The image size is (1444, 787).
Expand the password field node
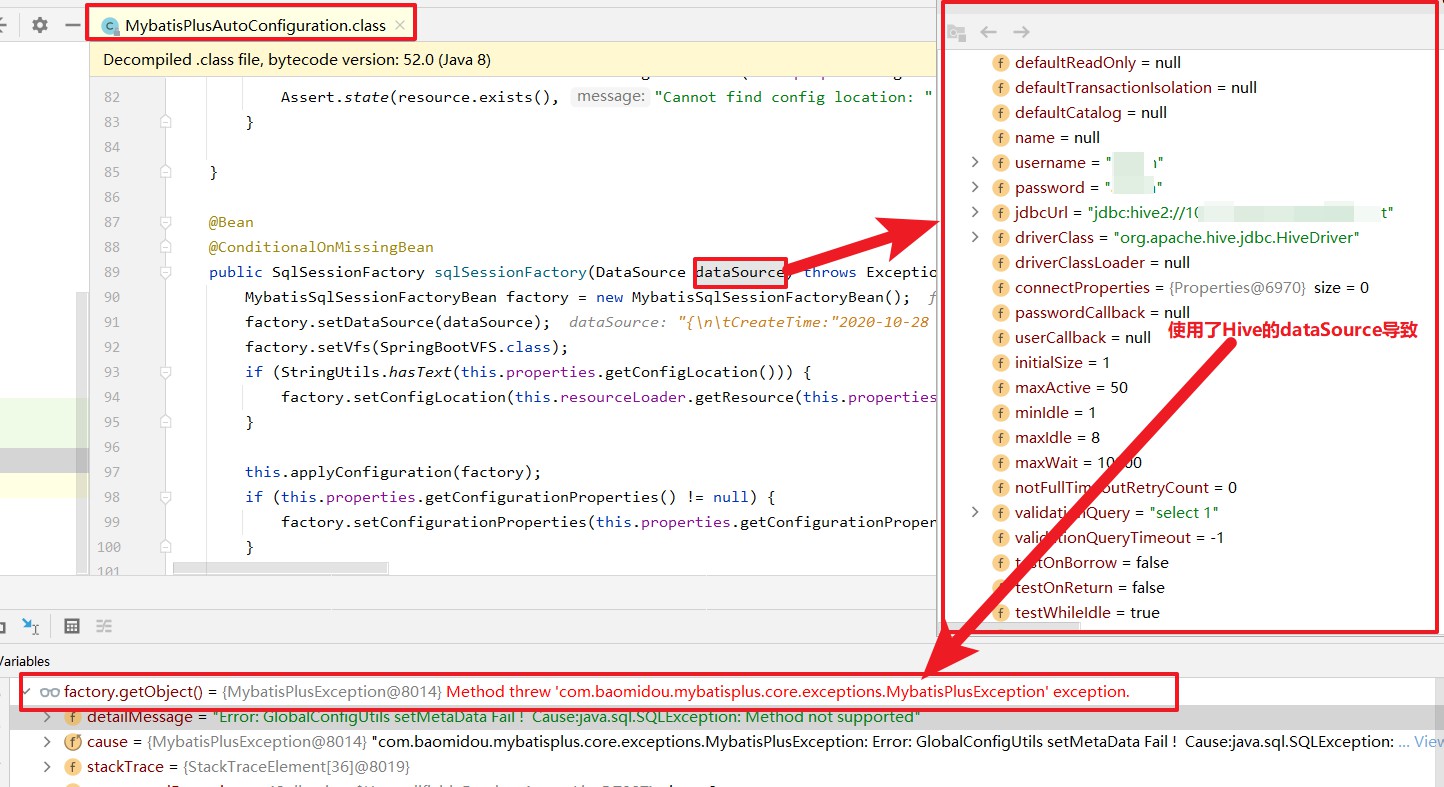[x=976, y=187]
